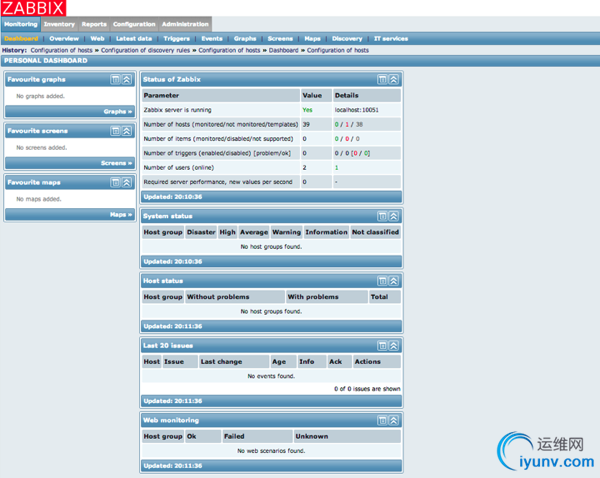This screenshot has width=600, height=478.
Task: Click the Ack column header
Action: click(340, 362)
